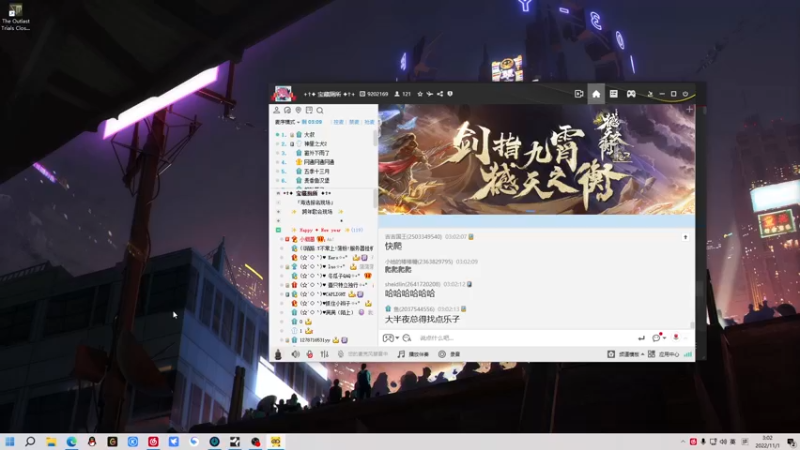
Task: Open the game emoticon dropdown in chat input
Action: pyautogui.click(x=391, y=338)
